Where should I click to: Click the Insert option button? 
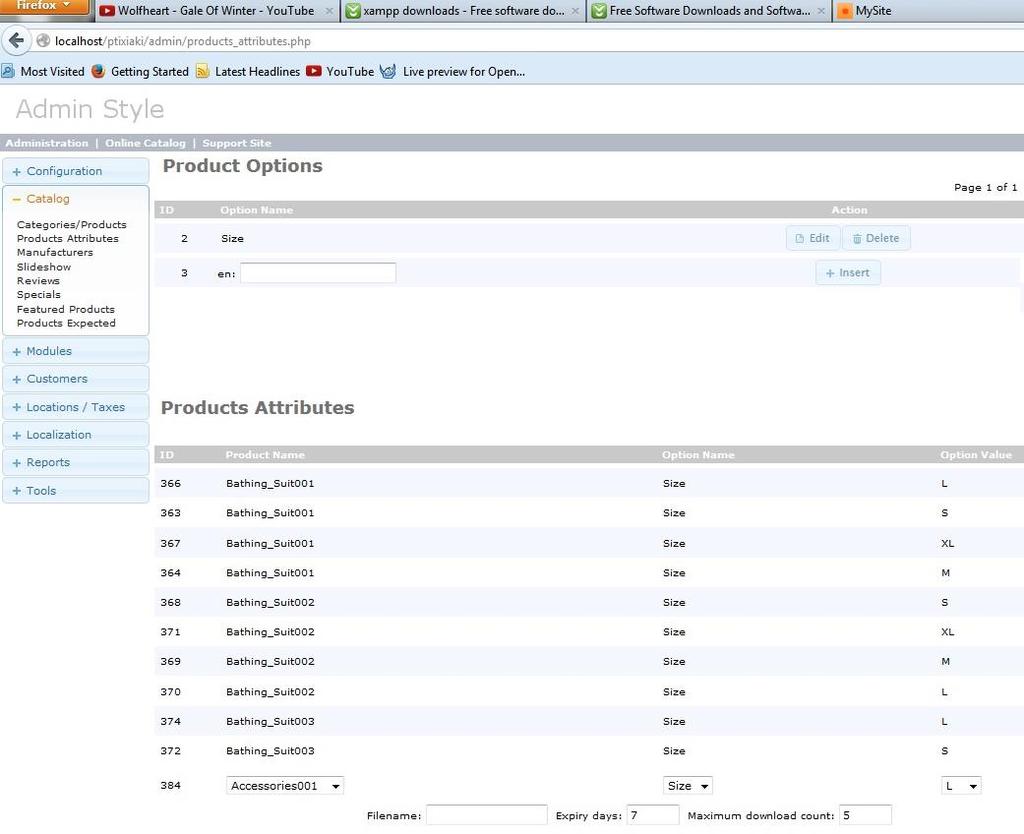[848, 273]
